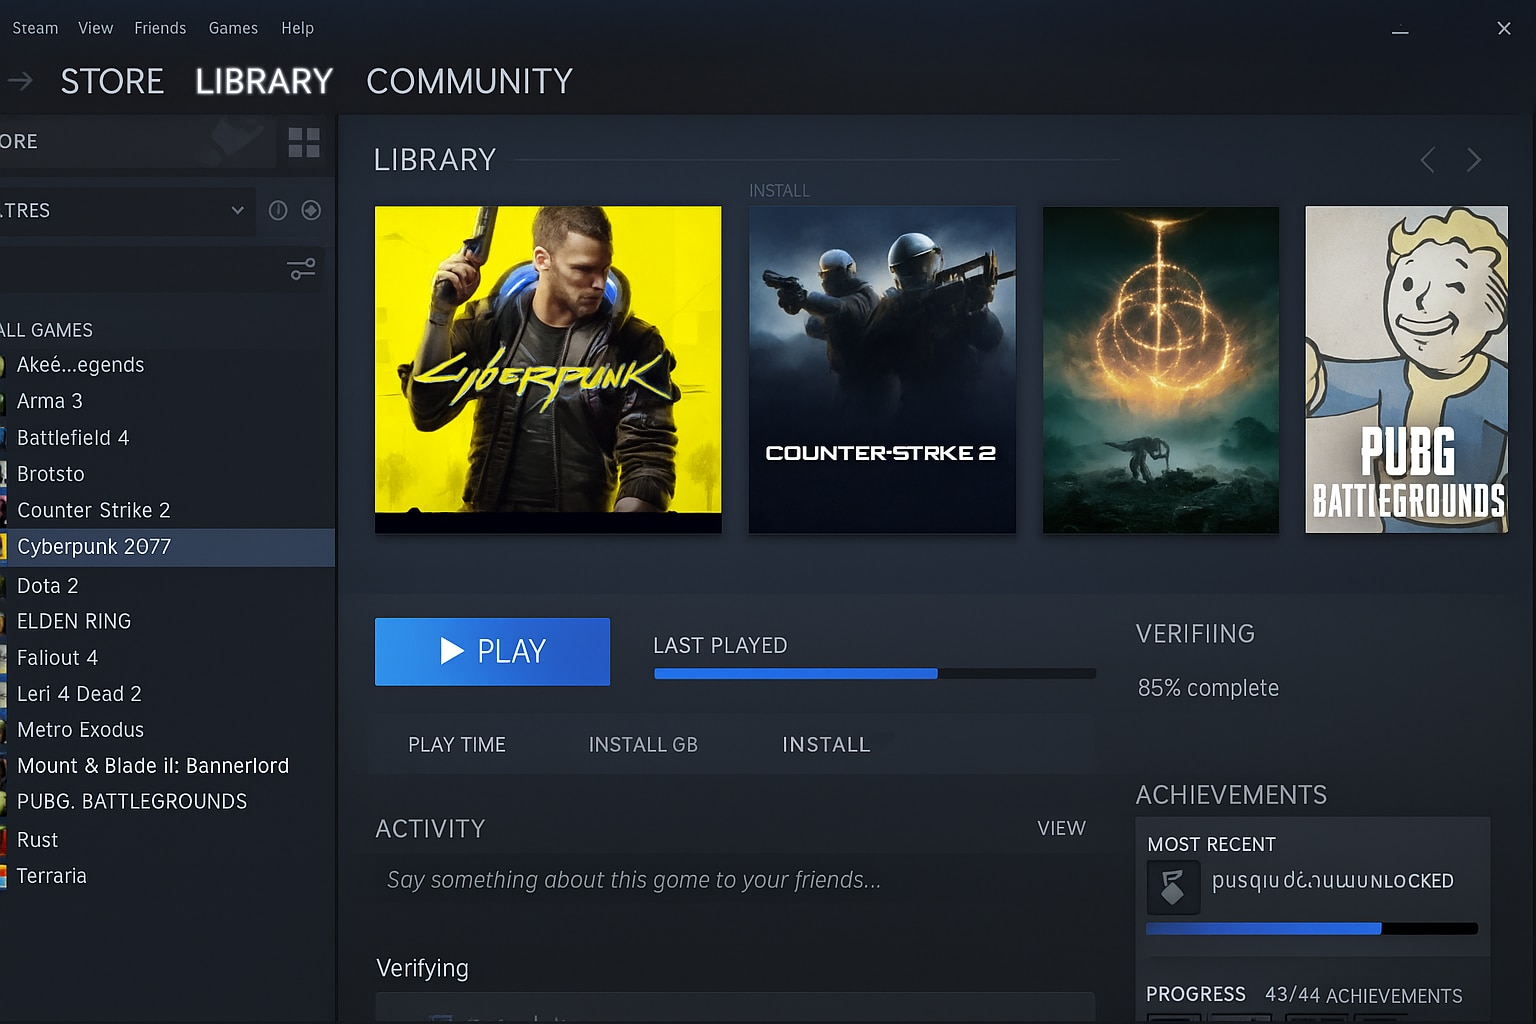Go to the LIBRARY tab

[264, 81]
